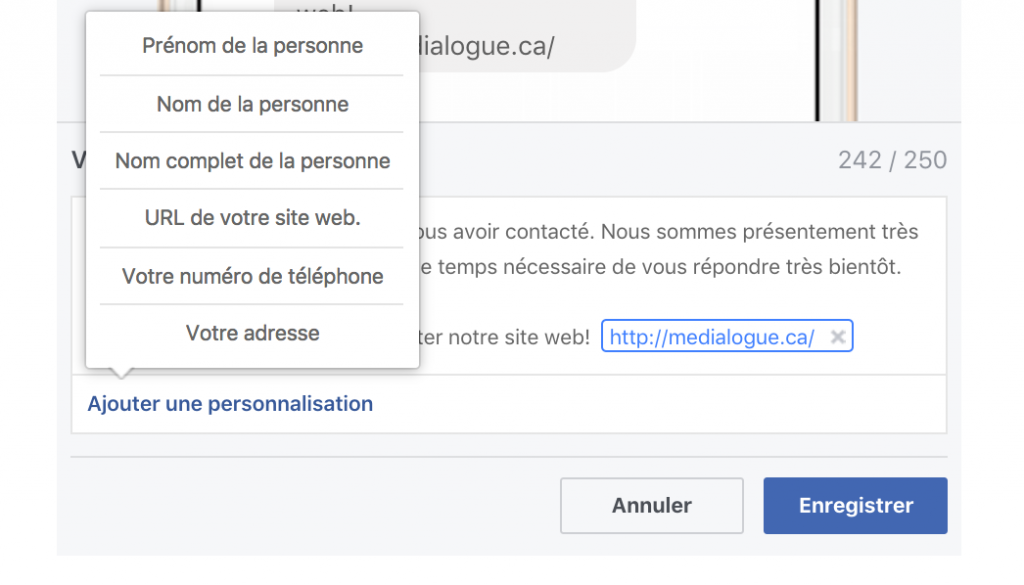The image size is (1024, 585).
Task: Cancel editing with the Annuler button
Action: coord(651,505)
